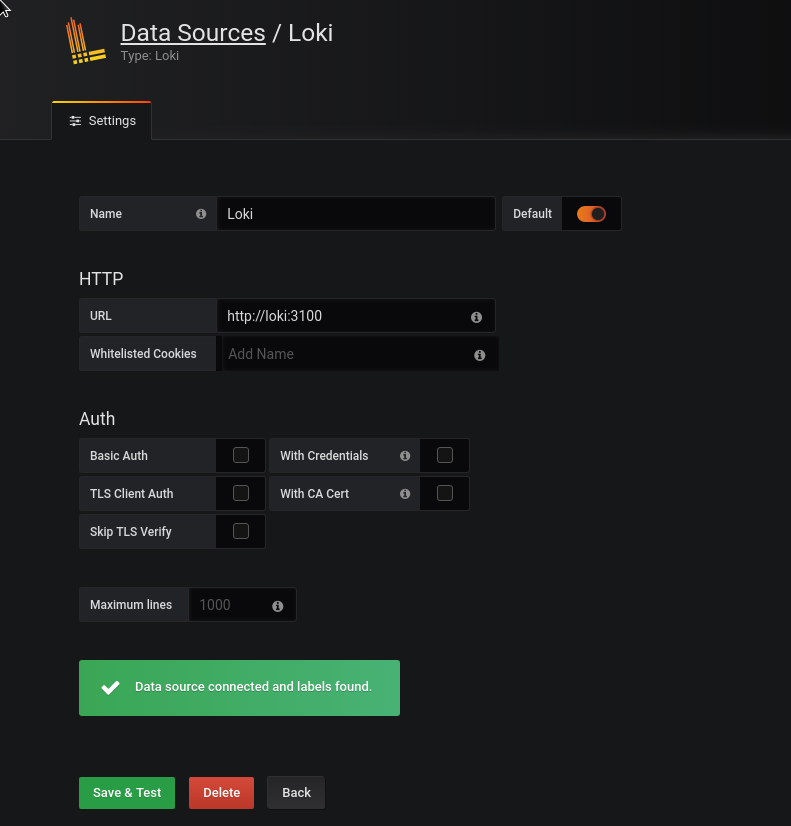The height and width of the screenshot is (826, 791).
Task: Follow the Data Sources breadcrumb link
Action: [193, 33]
